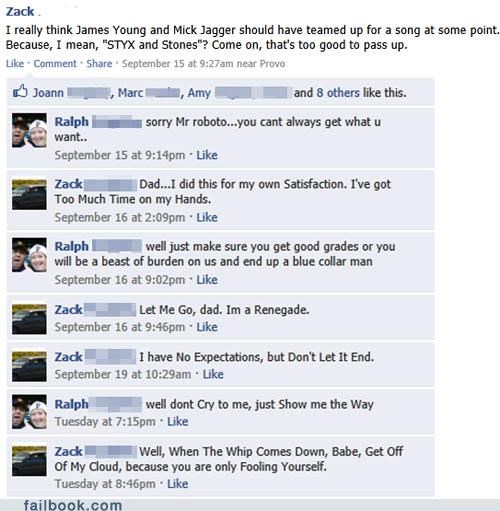Click the thumbs-up likes icon
The height and width of the screenshot is (511, 500).
point(20,91)
